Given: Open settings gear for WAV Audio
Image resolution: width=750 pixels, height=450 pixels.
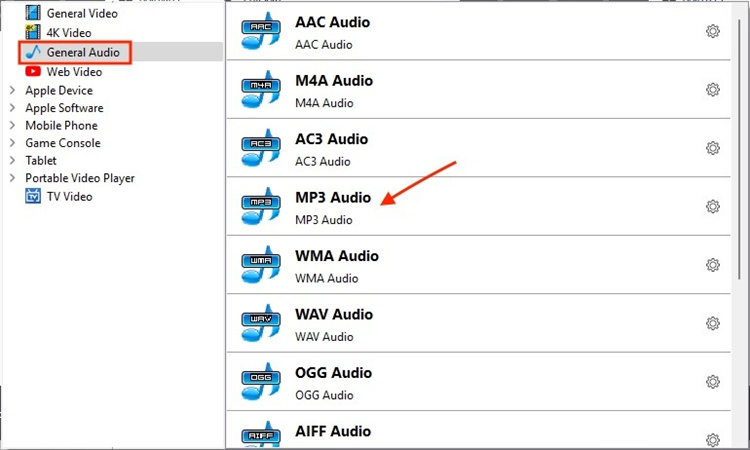Looking at the screenshot, I should coord(713,323).
